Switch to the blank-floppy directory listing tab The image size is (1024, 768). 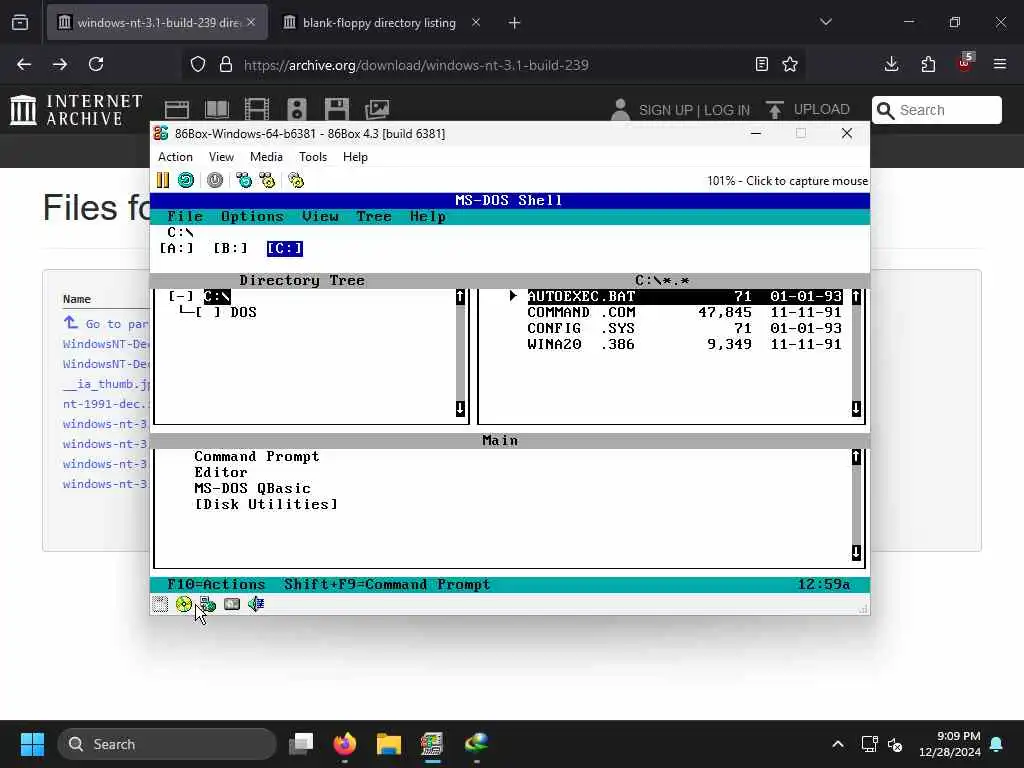[x=379, y=23]
